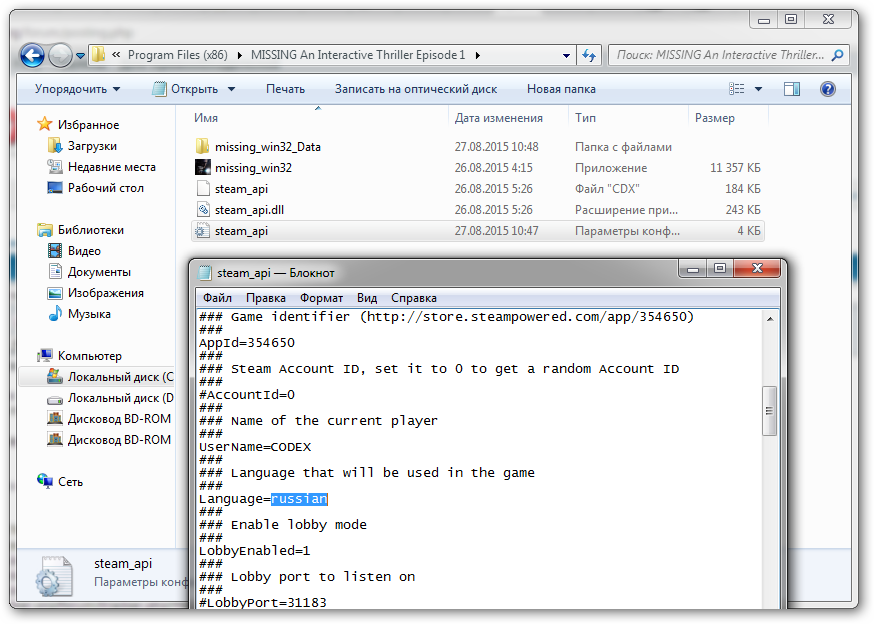Click Избранное star icon in sidebar

coord(45,124)
